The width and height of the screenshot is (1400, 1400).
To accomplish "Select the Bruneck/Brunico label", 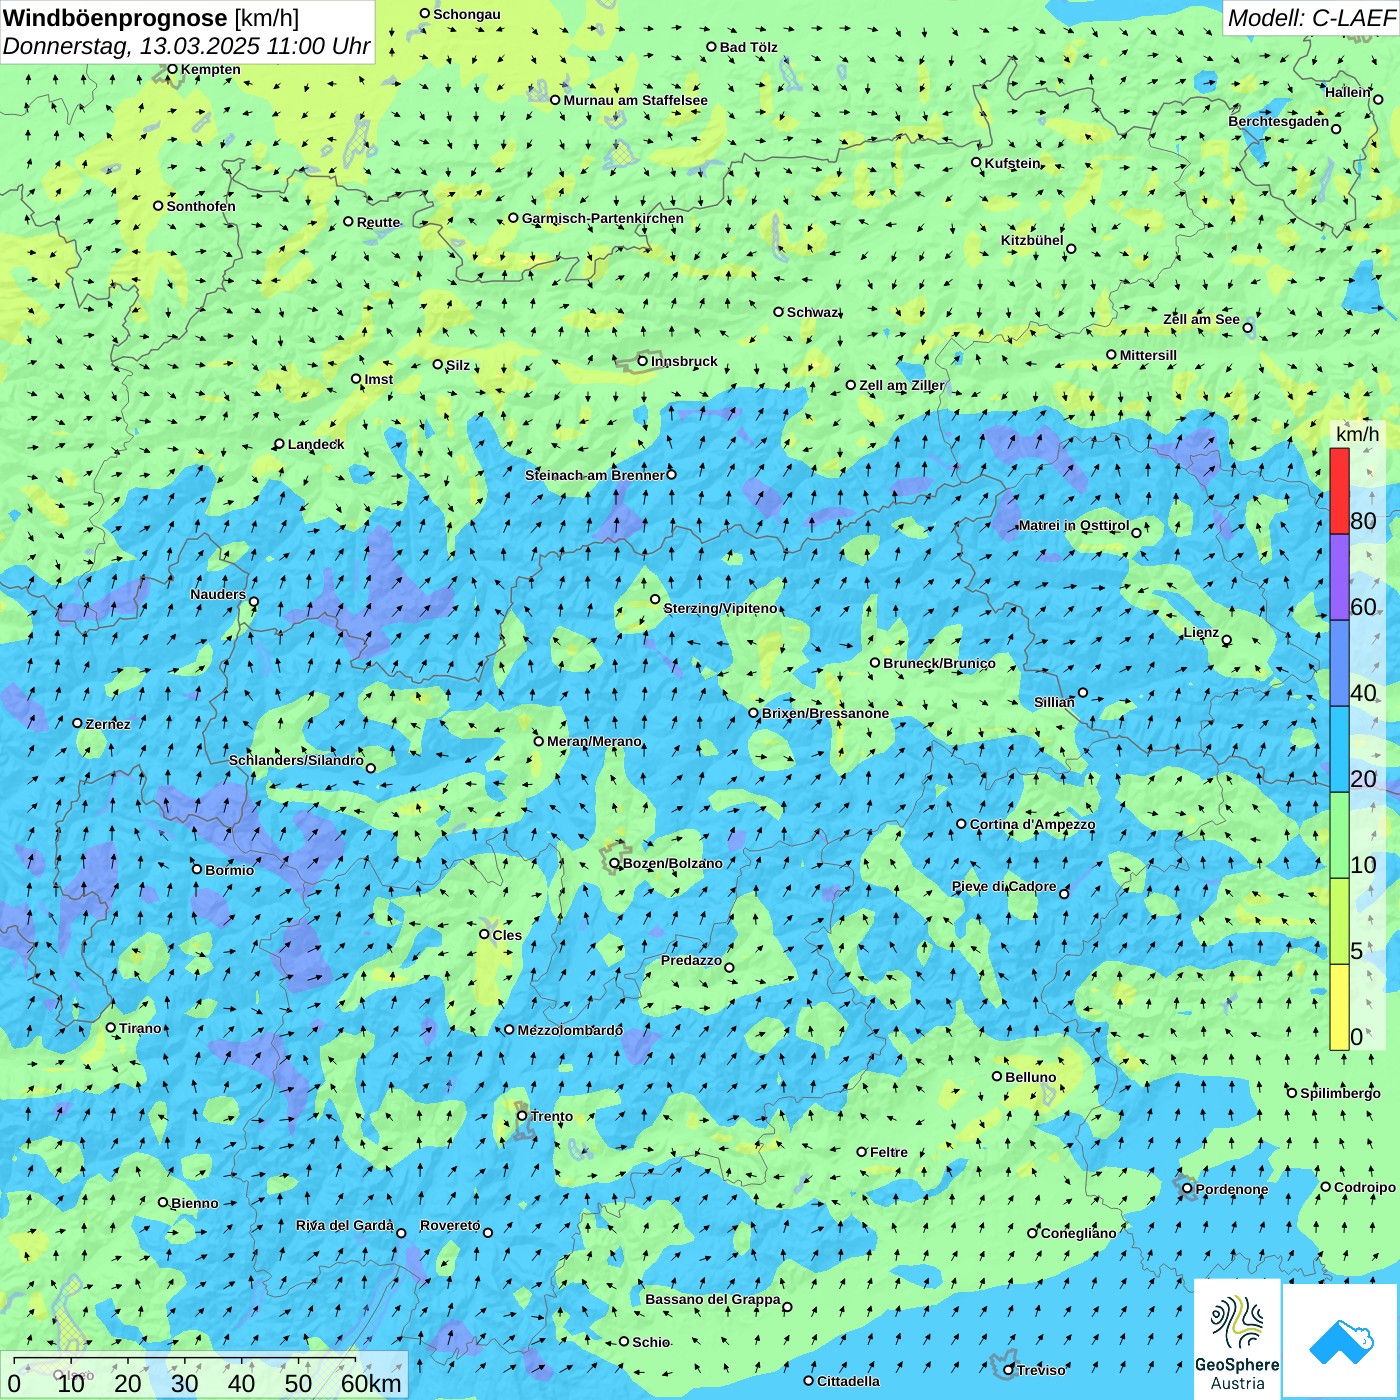I will coord(939,663).
